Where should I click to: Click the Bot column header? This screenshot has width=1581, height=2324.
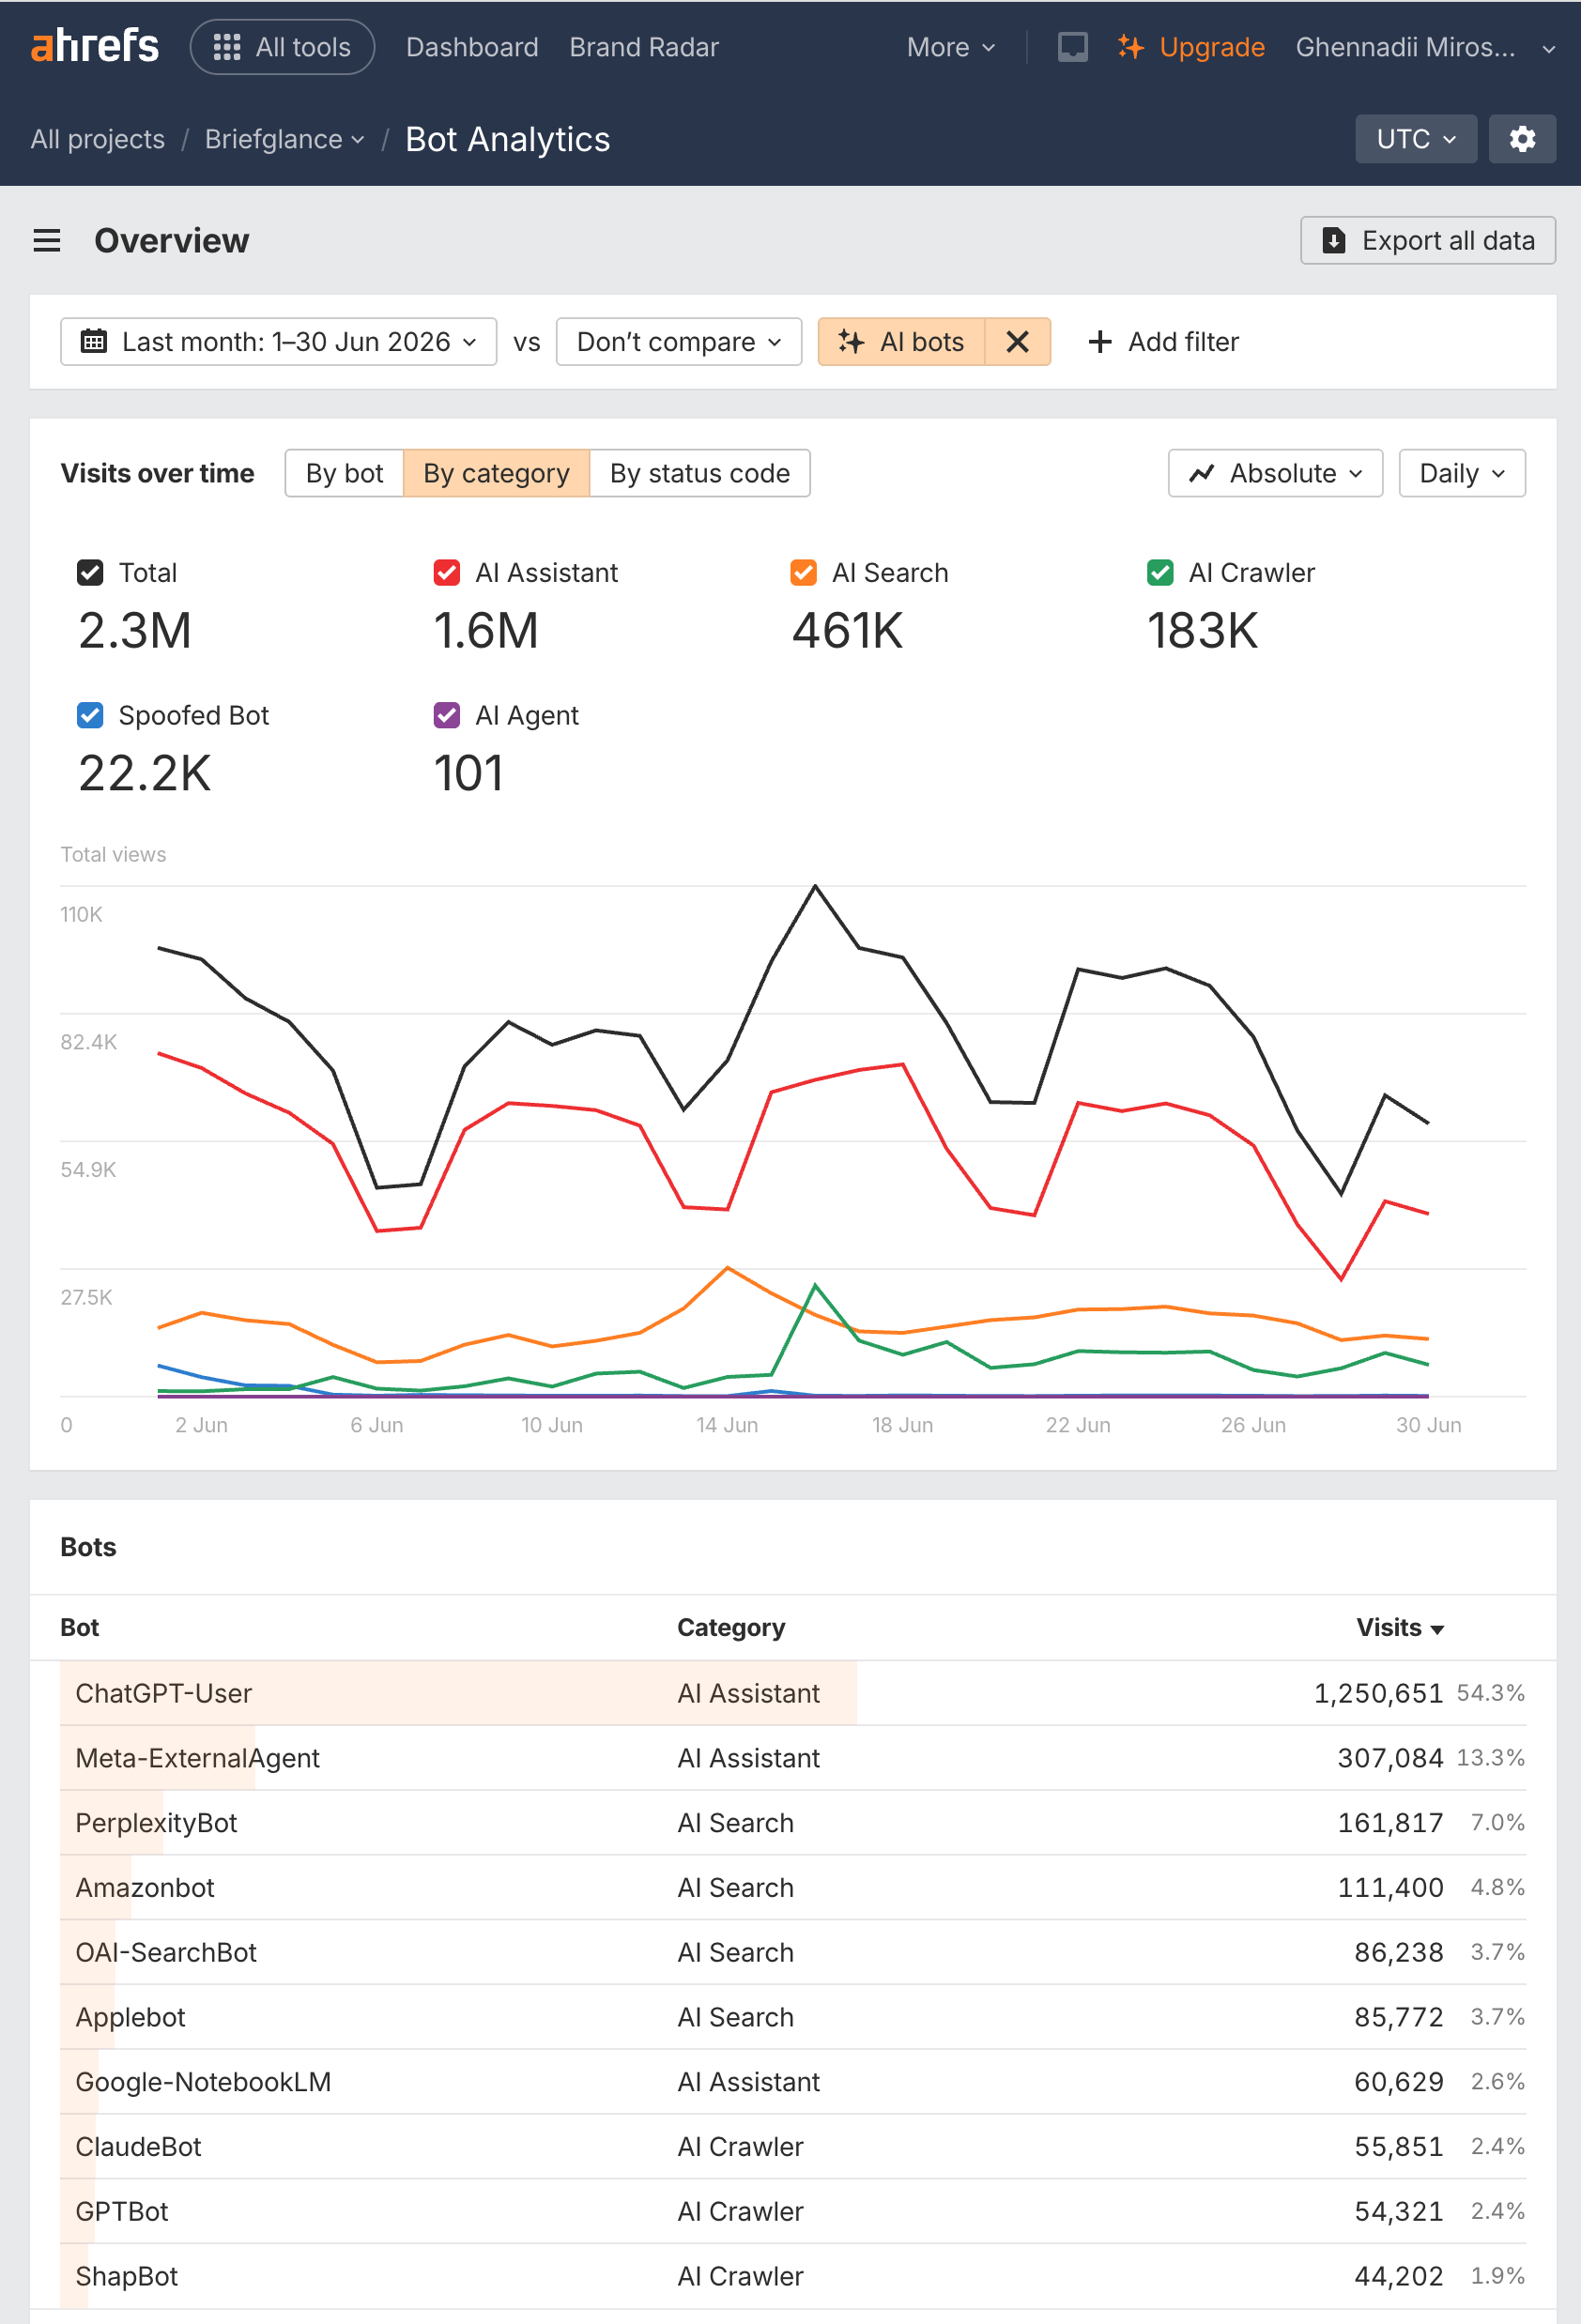click(x=80, y=1627)
